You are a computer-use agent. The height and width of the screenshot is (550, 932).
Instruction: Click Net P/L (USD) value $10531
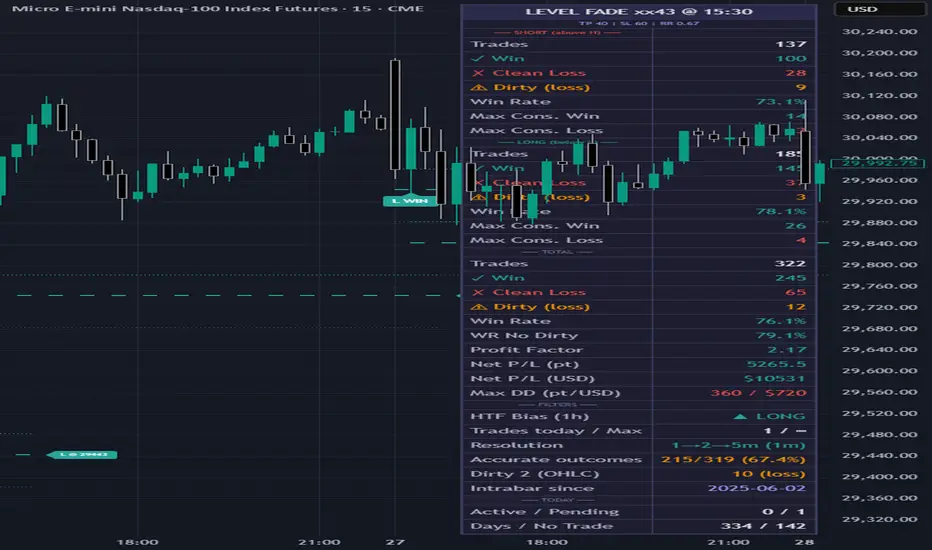pyautogui.click(x=774, y=378)
